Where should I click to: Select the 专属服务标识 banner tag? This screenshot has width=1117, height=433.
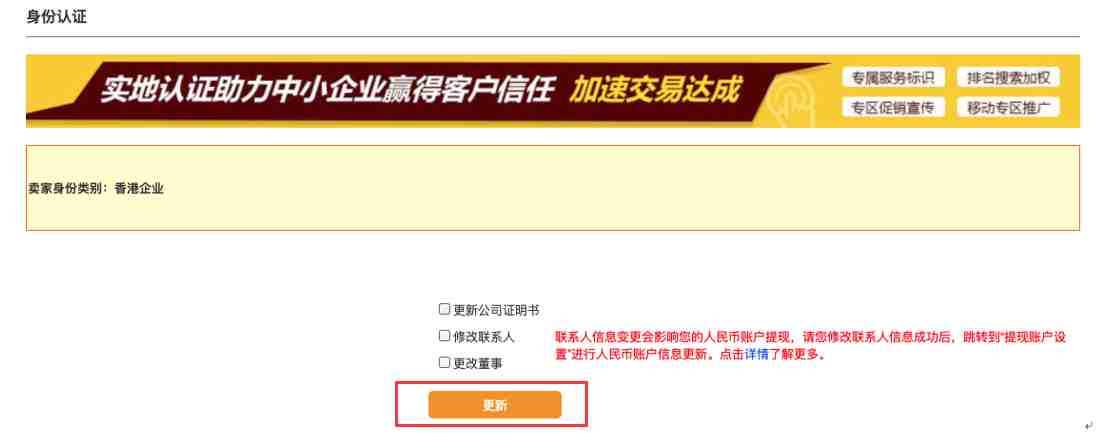click(893, 78)
